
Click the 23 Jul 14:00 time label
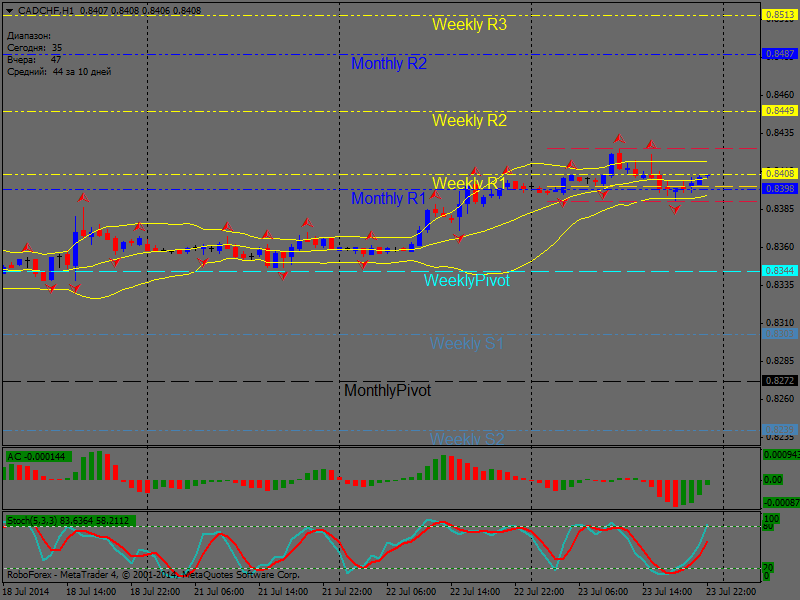666,591
